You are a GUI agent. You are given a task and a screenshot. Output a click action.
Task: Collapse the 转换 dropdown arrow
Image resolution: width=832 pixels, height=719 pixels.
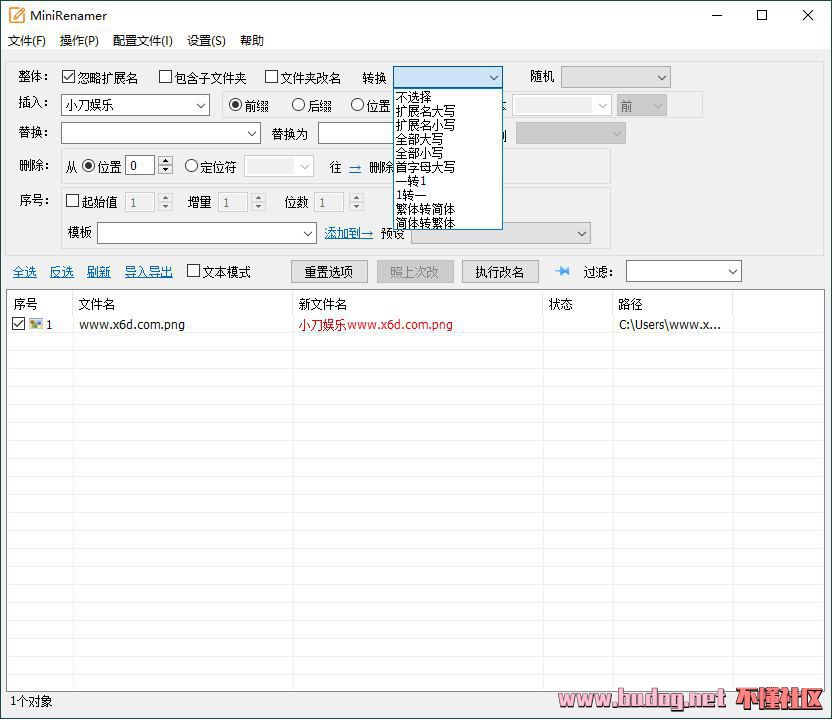[493, 78]
